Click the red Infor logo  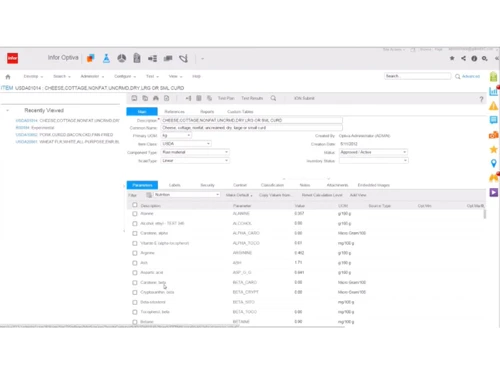pos(13,58)
